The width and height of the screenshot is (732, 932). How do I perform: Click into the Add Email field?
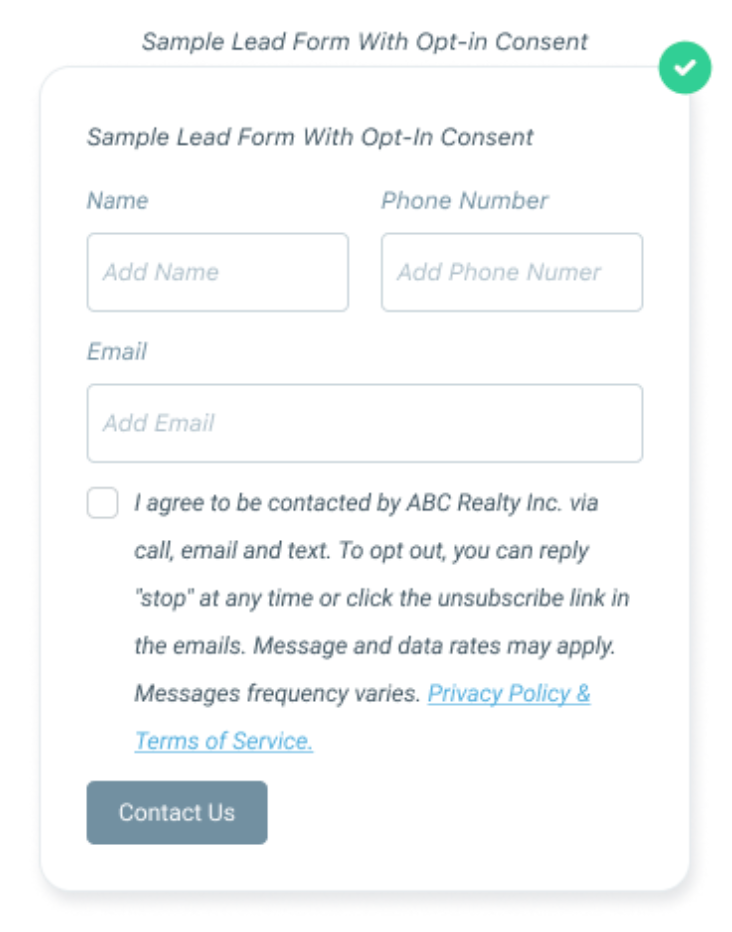point(365,423)
